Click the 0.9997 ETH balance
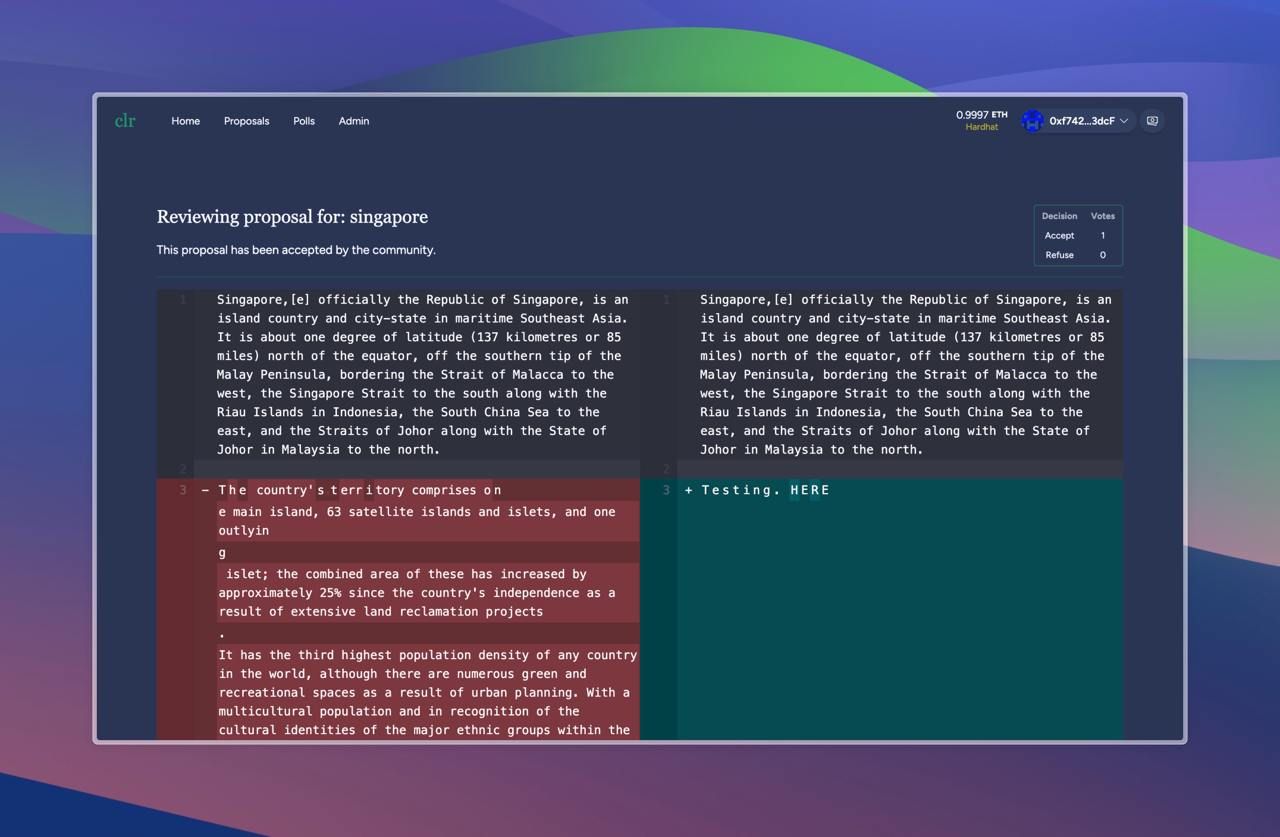Screen dimensions: 1280x837 pyautogui.click(x=981, y=115)
